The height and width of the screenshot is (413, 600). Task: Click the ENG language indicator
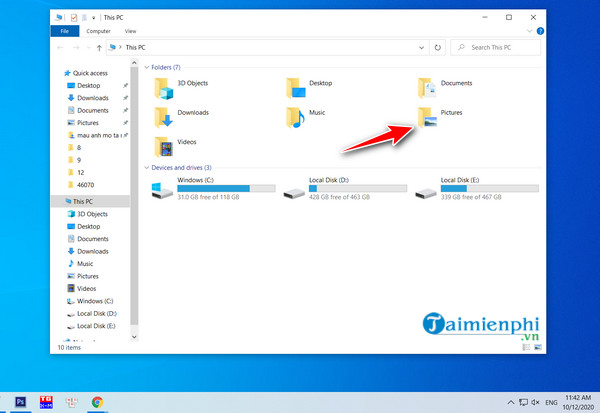tap(551, 403)
